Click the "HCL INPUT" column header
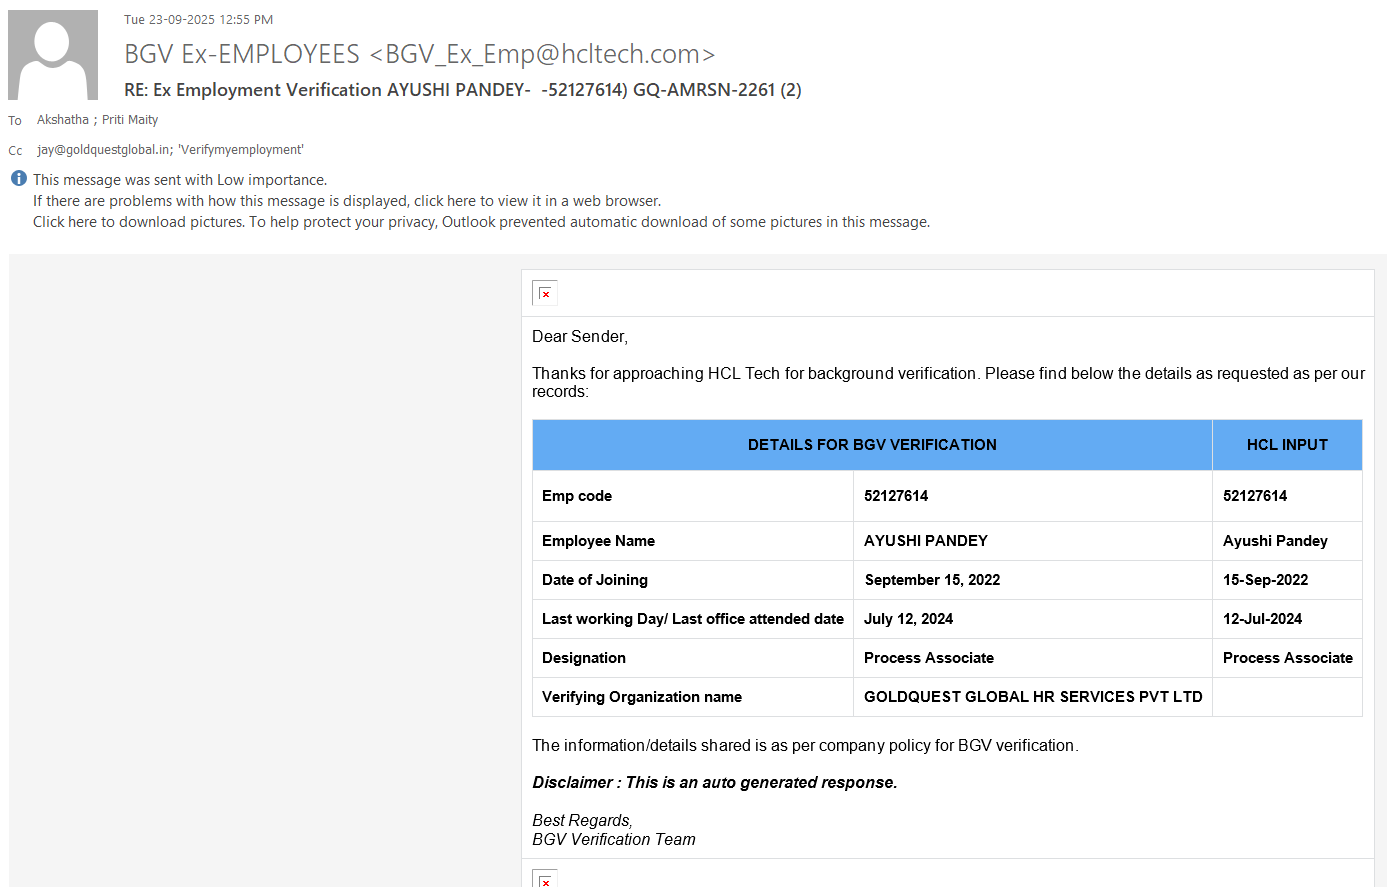The width and height of the screenshot is (1387, 890). click(x=1287, y=445)
